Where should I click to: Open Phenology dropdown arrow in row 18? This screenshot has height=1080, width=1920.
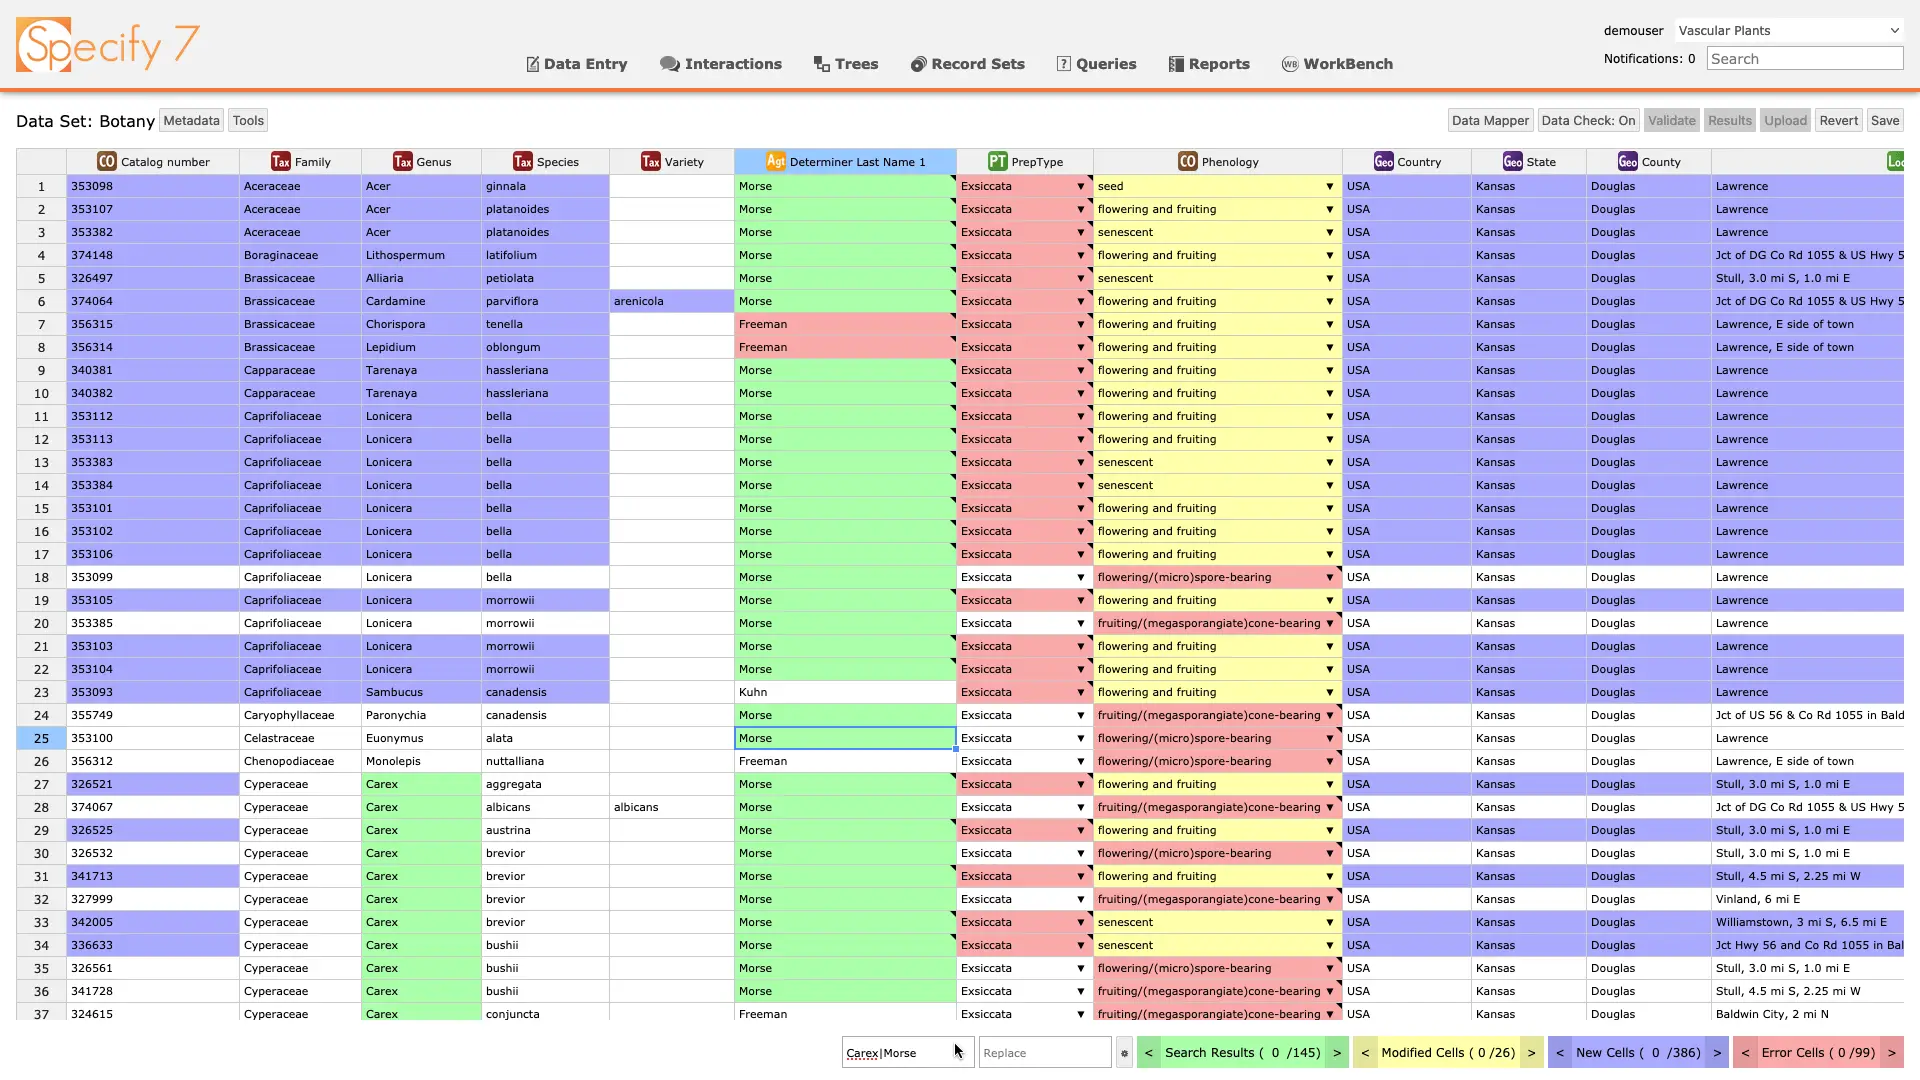(1329, 578)
